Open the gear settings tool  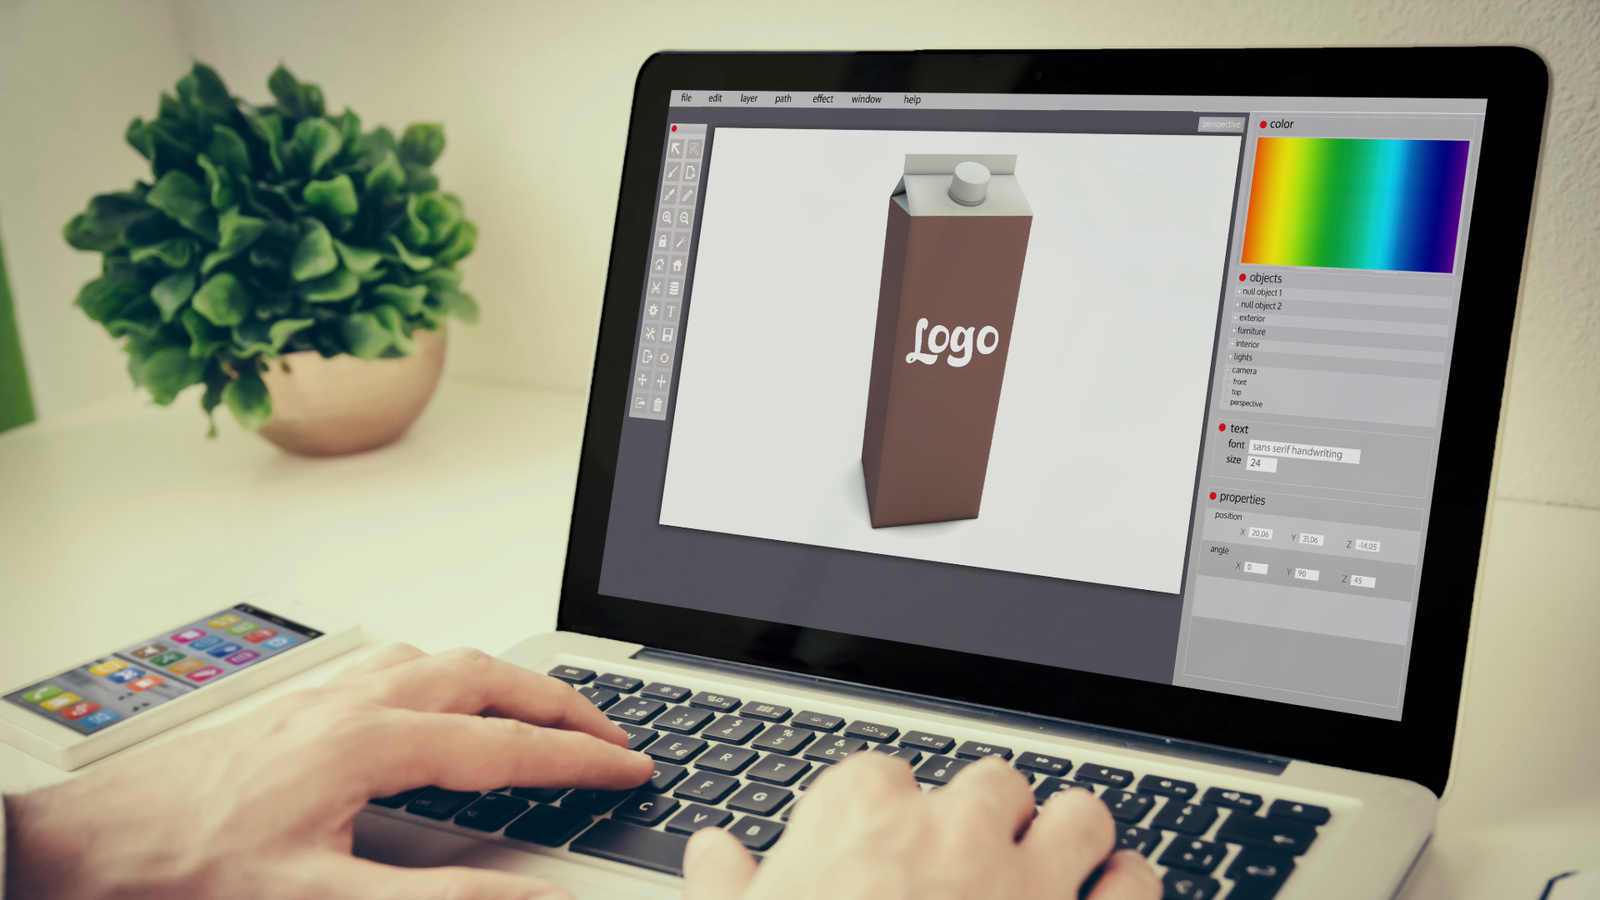click(x=653, y=311)
